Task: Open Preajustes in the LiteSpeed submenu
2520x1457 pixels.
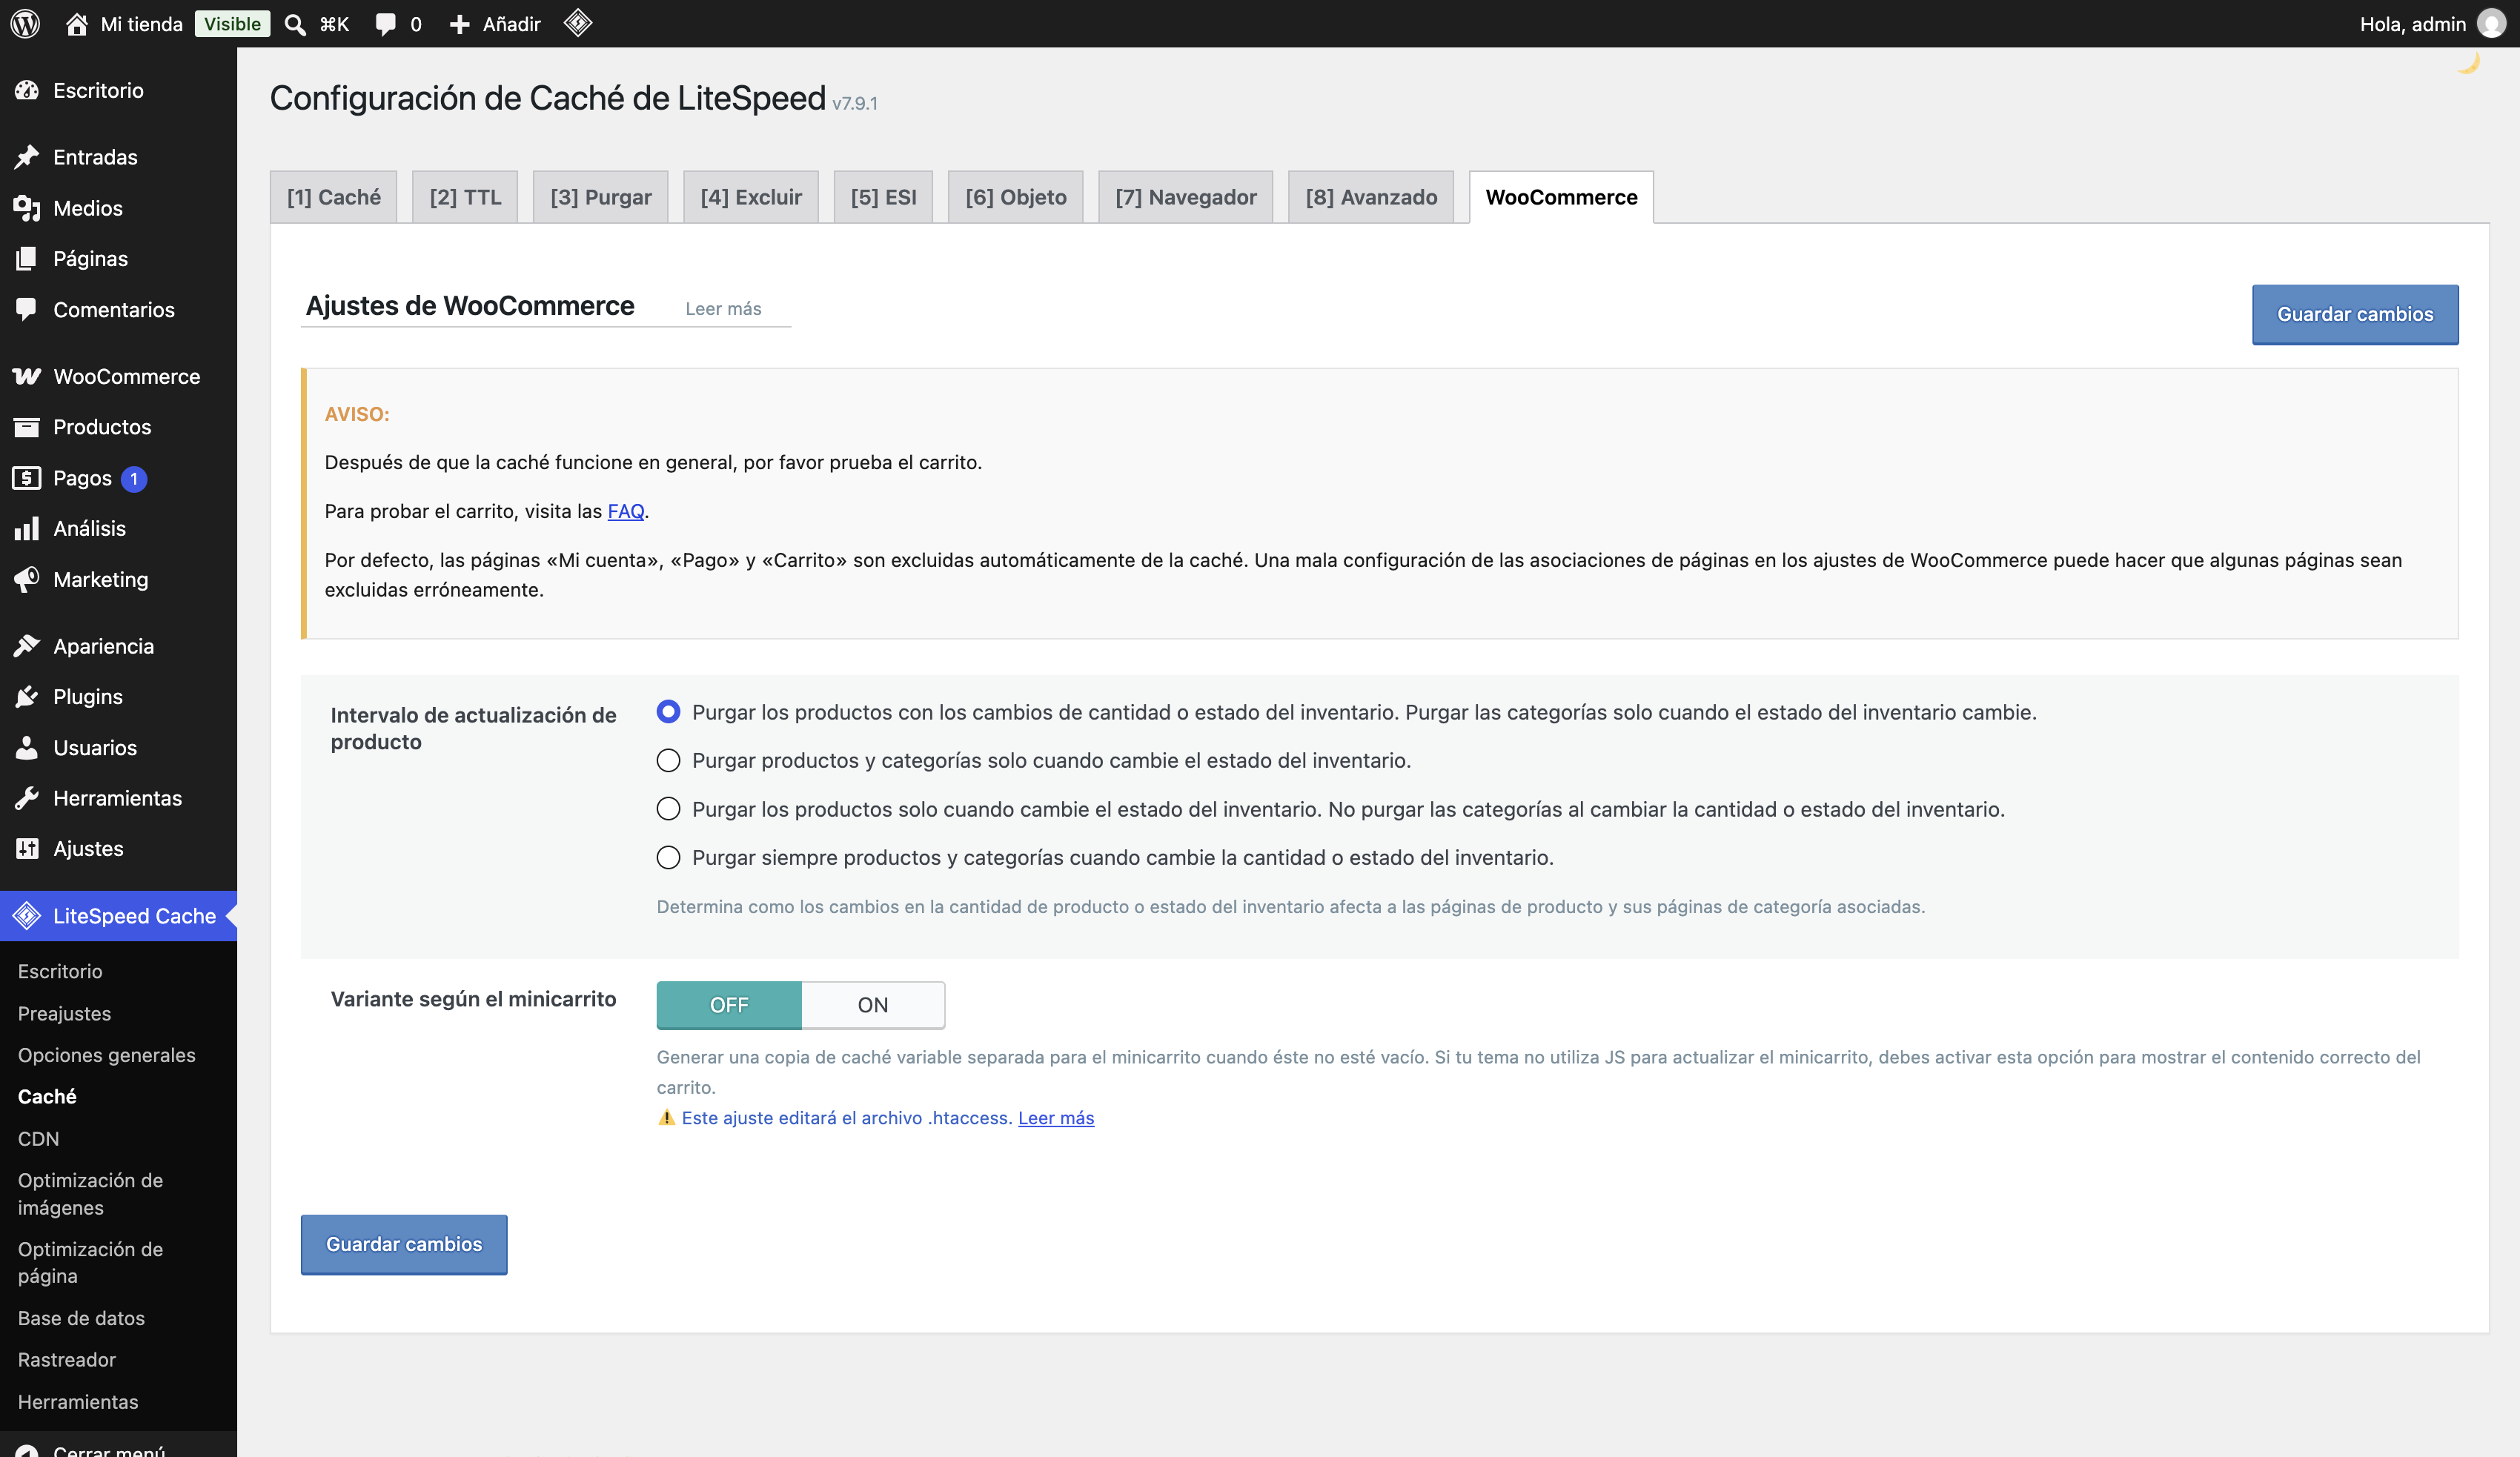Action: pyautogui.click(x=64, y=1013)
